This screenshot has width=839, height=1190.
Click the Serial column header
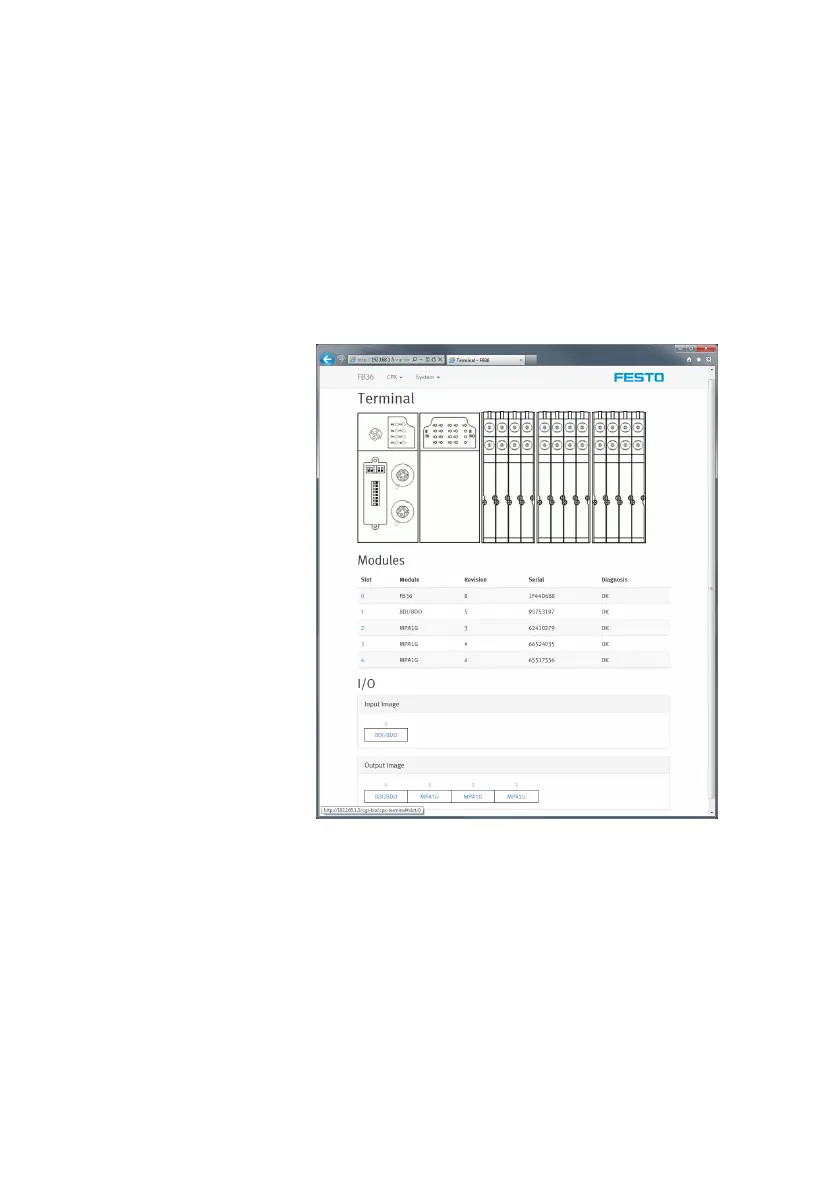click(x=536, y=580)
